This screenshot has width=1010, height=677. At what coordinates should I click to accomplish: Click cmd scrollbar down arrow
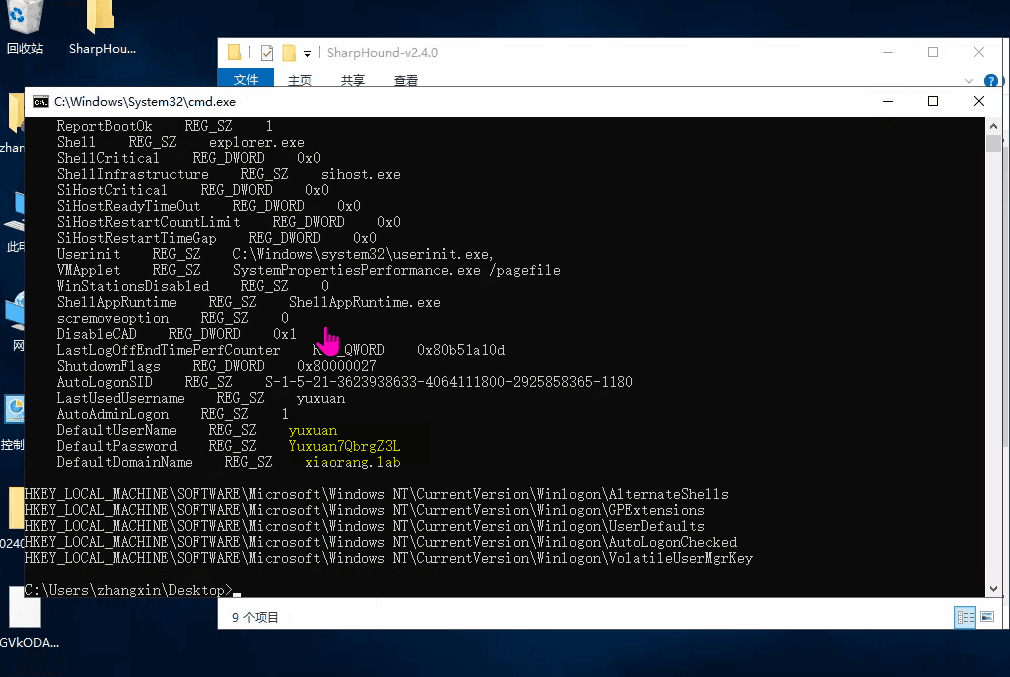click(x=993, y=589)
